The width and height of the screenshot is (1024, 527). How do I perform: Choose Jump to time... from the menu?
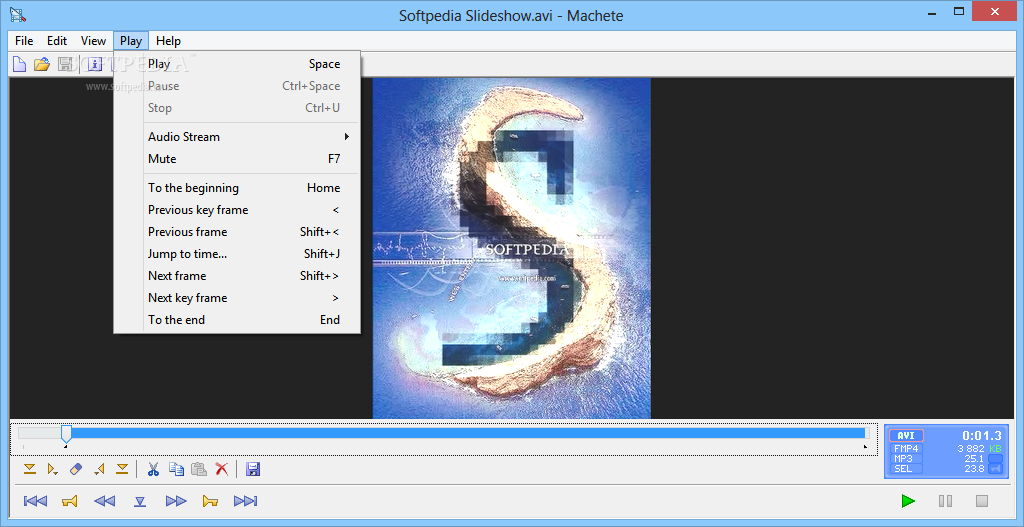pos(237,253)
